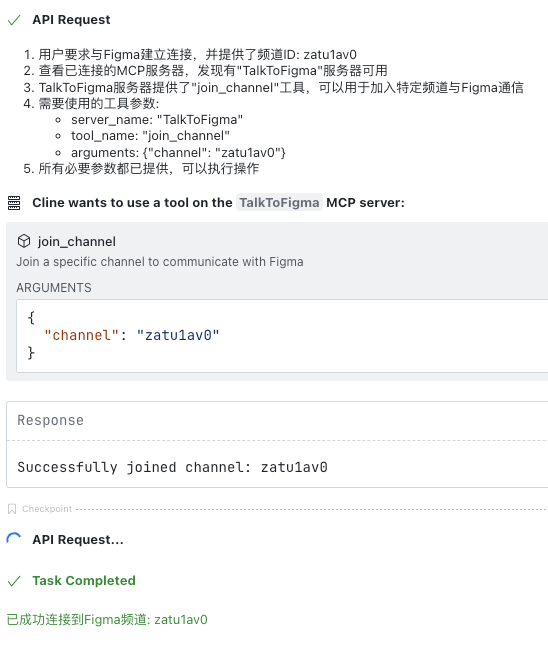Click the Task Completed heading

click(x=84, y=580)
